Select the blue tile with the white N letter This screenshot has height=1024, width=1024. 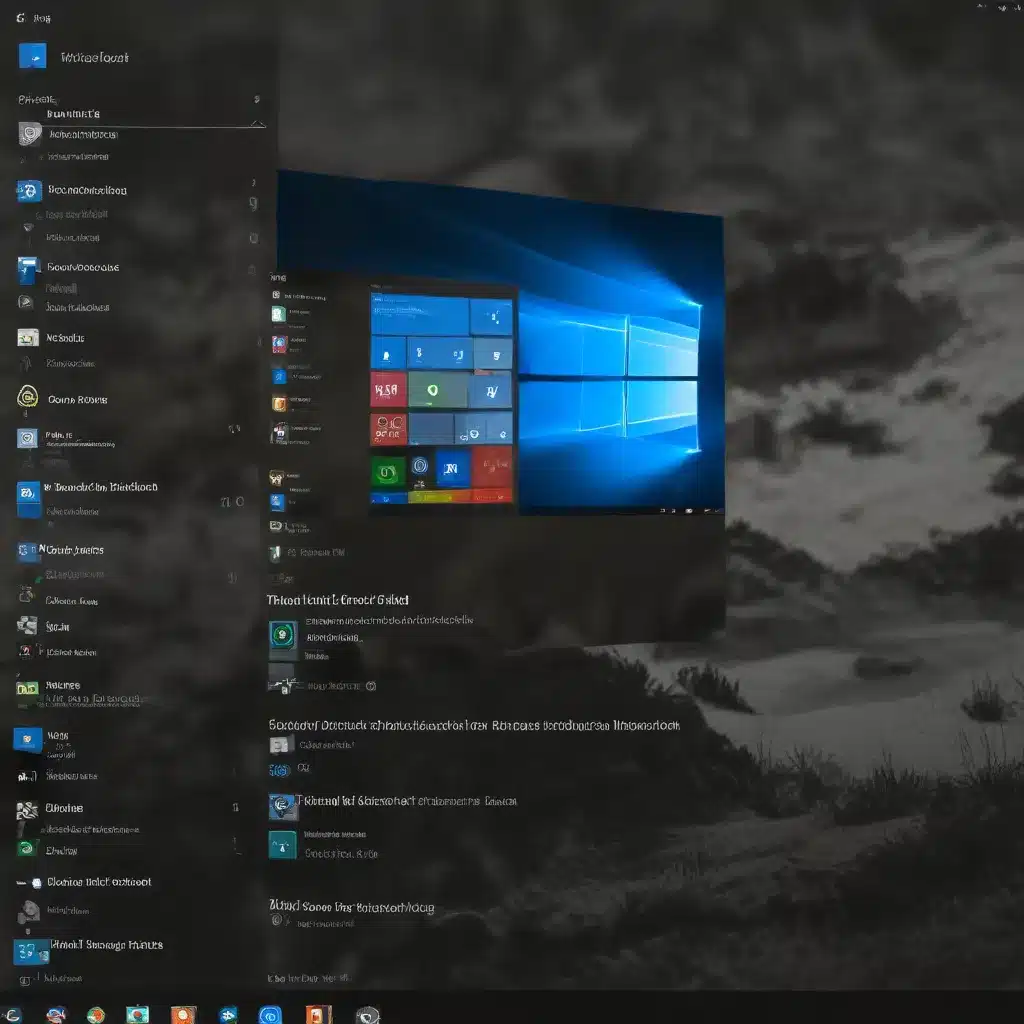coord(453,468)
